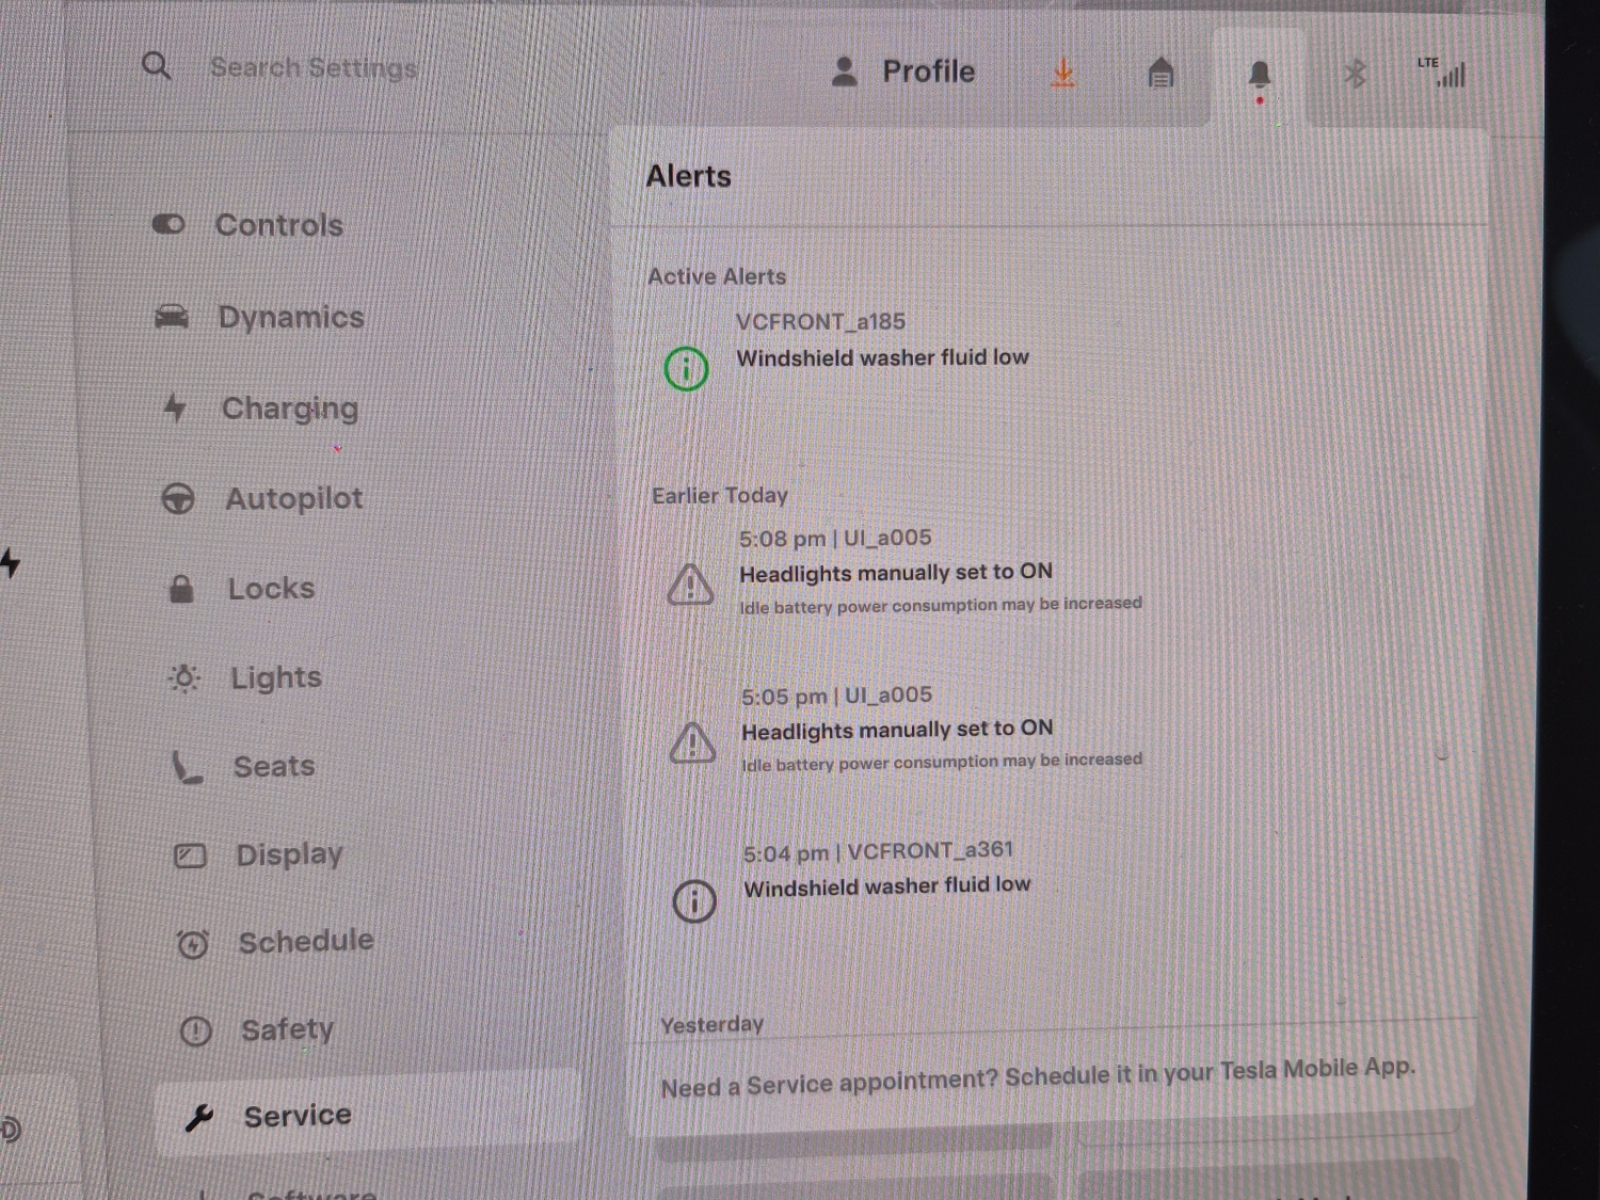Tap the Bluetooth icon
1600x1200 pixels.
point(1355,74)
